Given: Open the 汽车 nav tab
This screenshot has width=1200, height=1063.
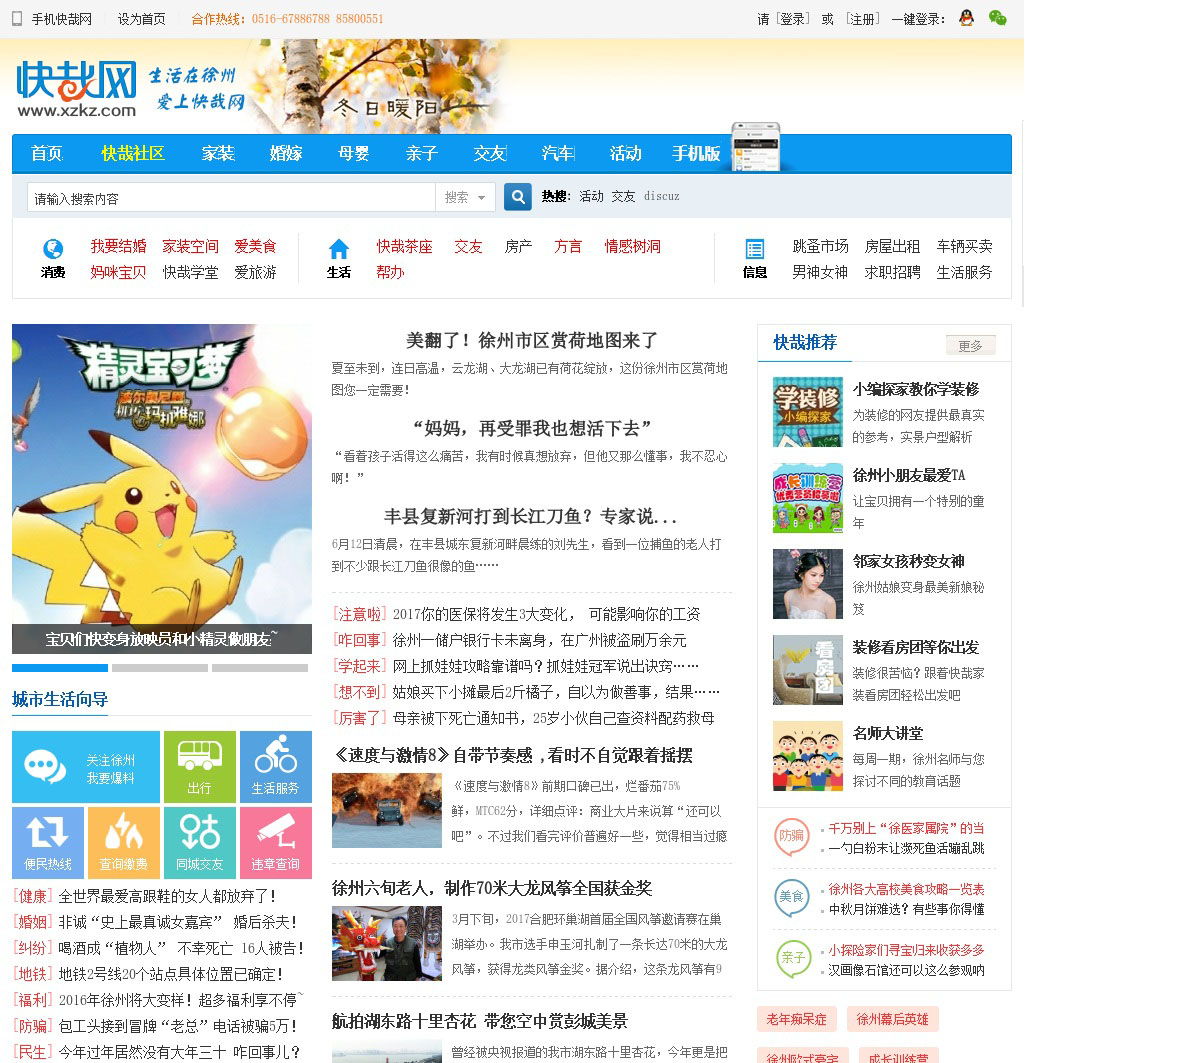Looking at the screenshot, I should pos(558,153).
